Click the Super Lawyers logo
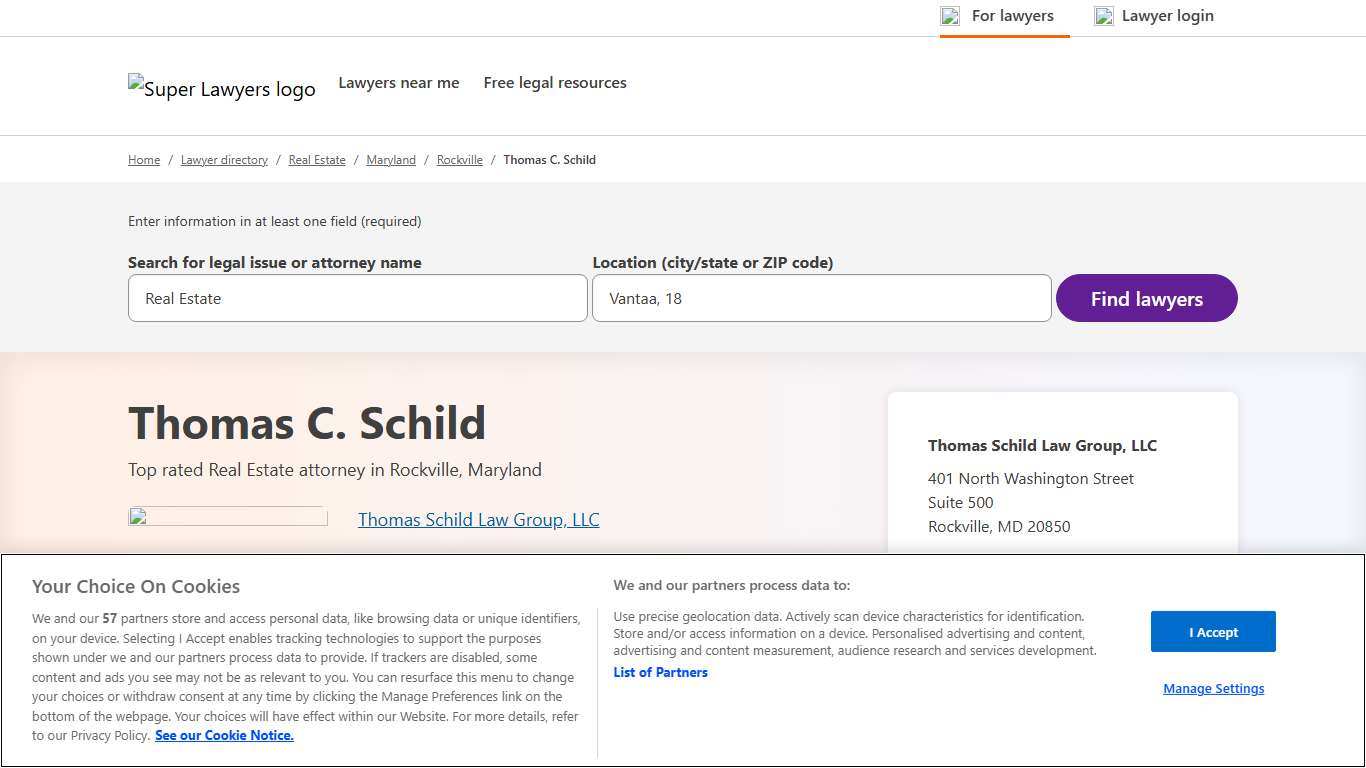Screen dimensions: 1366x768 tap(221, 88)
